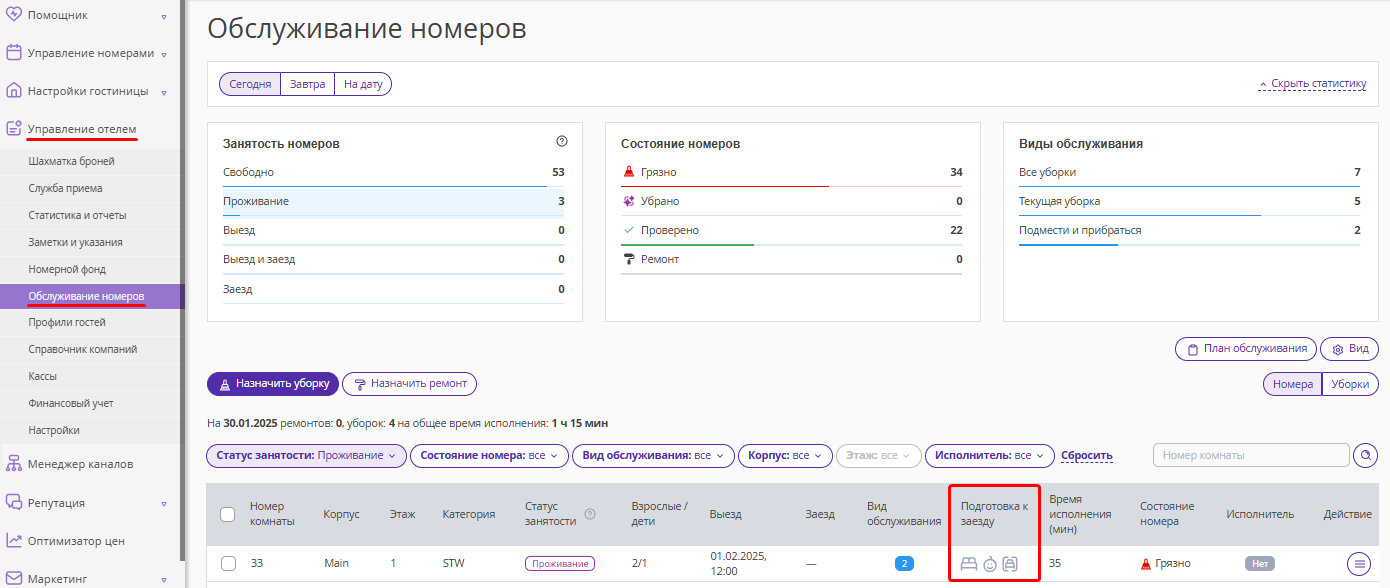This screenshot has height=588, width=1390.
Task: Tick the select-all checkbox in table header
Action: [227, 514]
